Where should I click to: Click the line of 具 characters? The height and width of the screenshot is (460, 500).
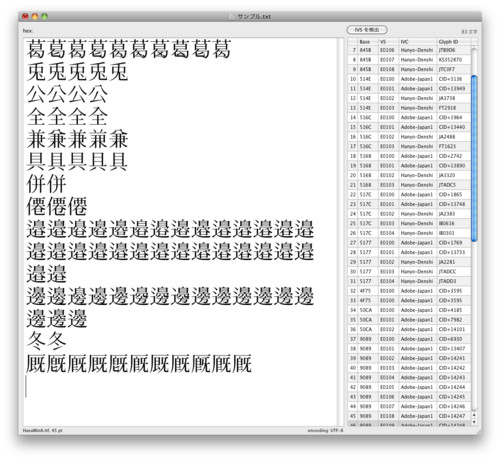(x=77, y=161)
